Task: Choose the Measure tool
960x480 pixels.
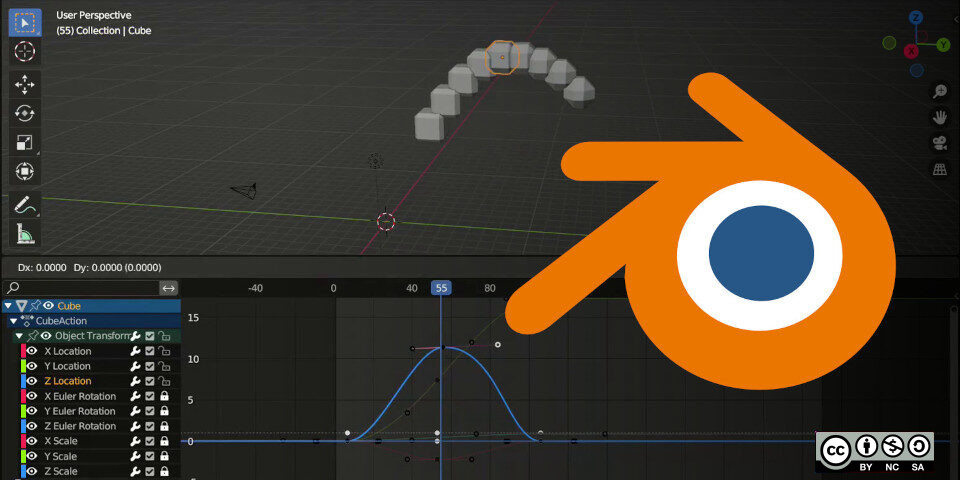Action: [x=25, y=235]
